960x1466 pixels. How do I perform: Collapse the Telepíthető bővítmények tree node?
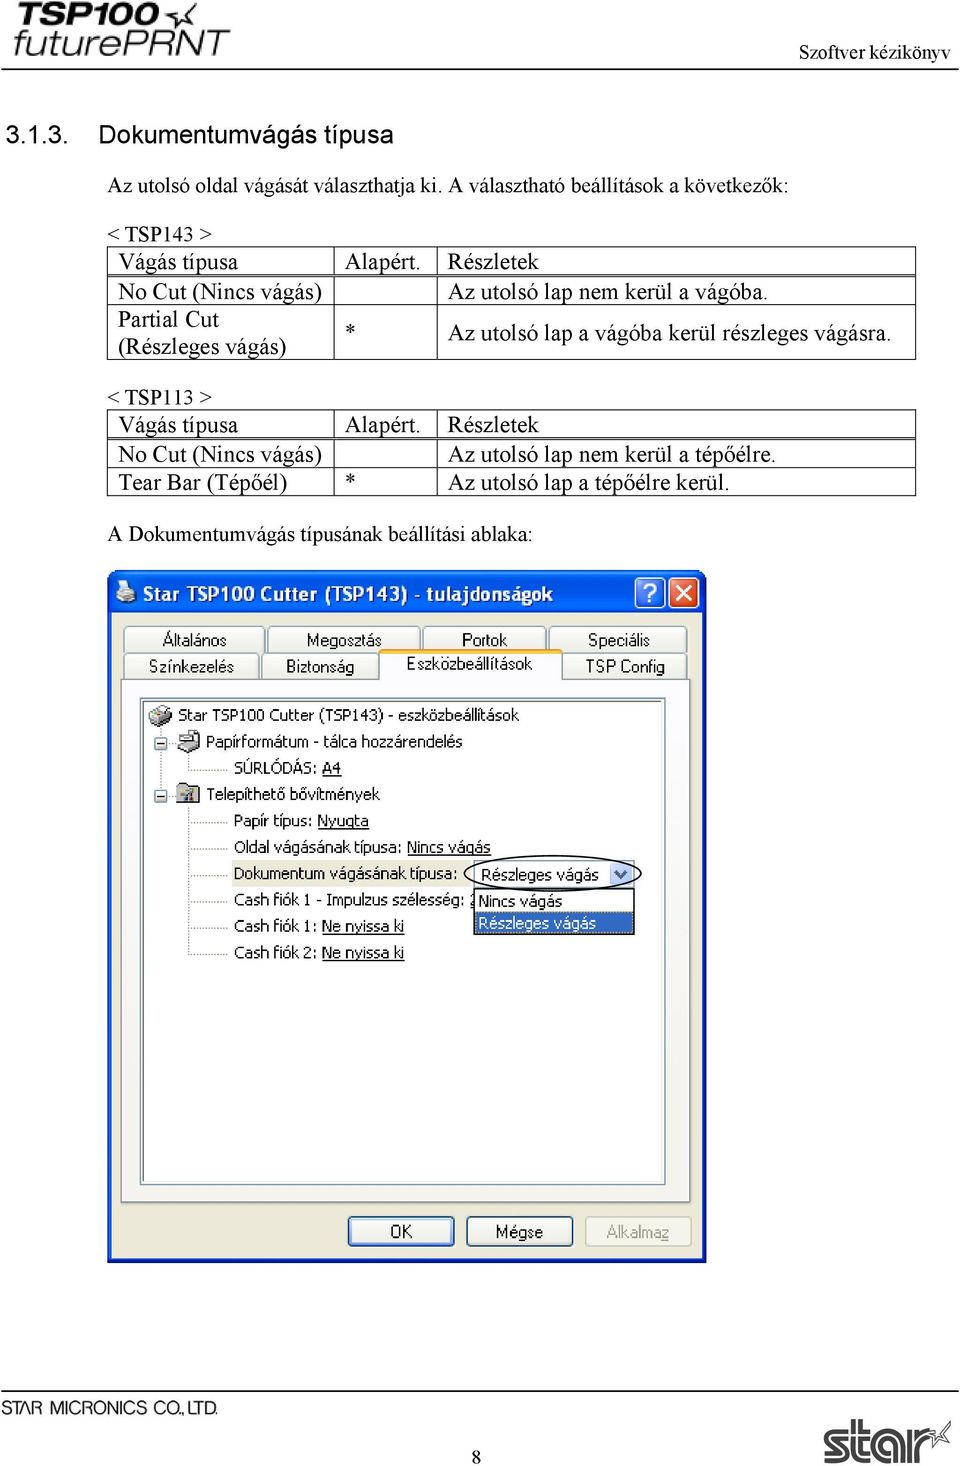pos(160,796)
